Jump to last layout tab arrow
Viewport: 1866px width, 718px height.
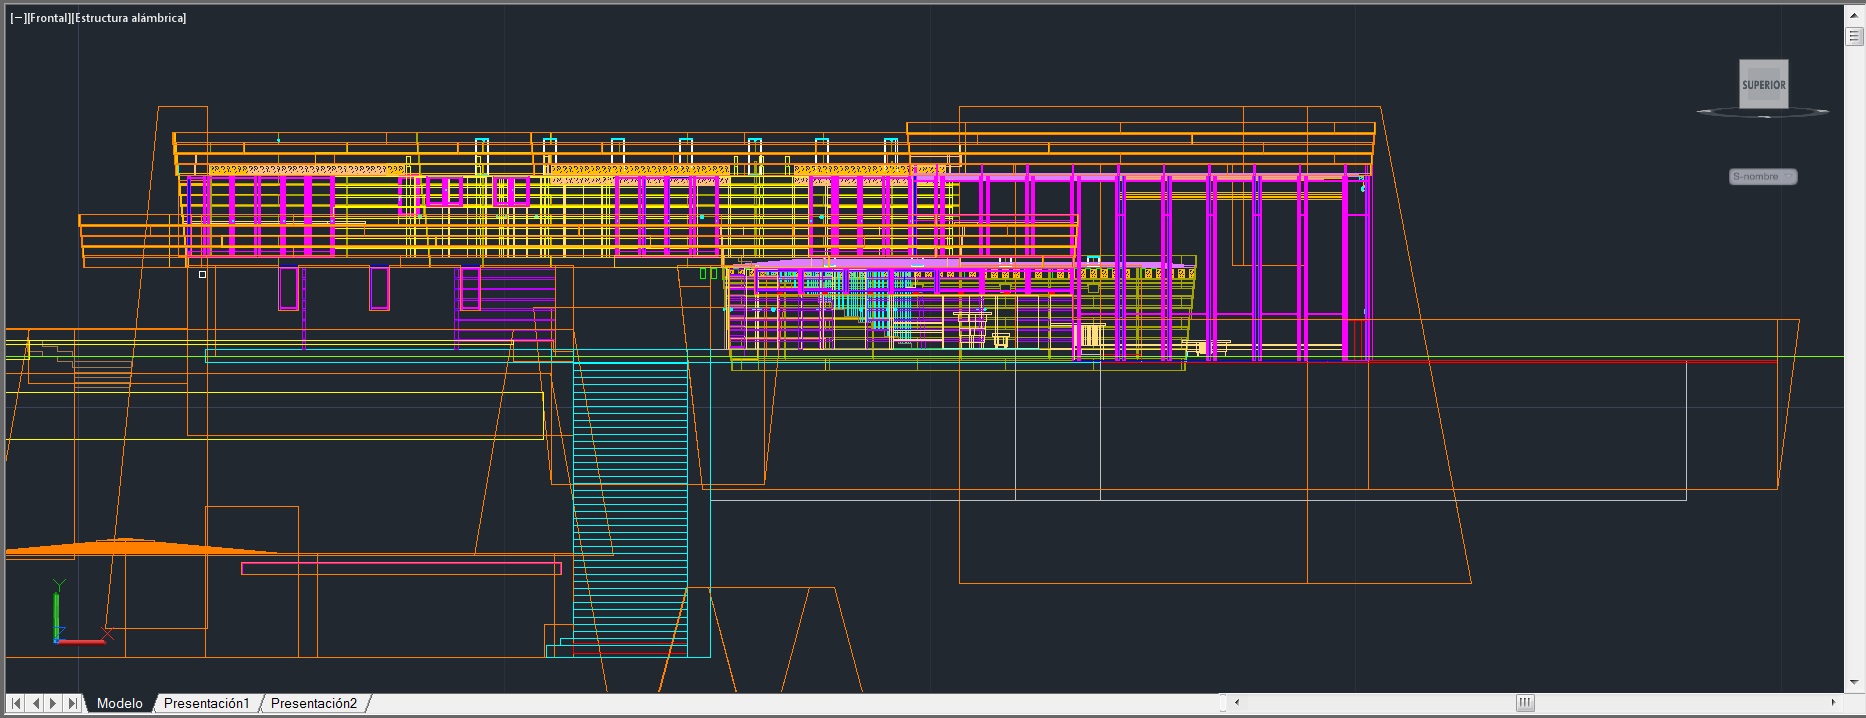click(x=72, y=703)
